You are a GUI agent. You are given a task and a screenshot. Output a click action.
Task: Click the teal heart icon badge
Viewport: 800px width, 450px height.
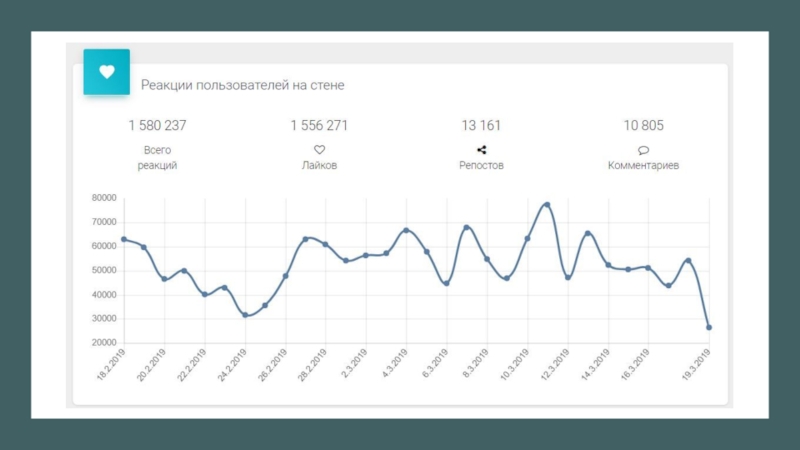pyautogui.click(x=106, y=72)
